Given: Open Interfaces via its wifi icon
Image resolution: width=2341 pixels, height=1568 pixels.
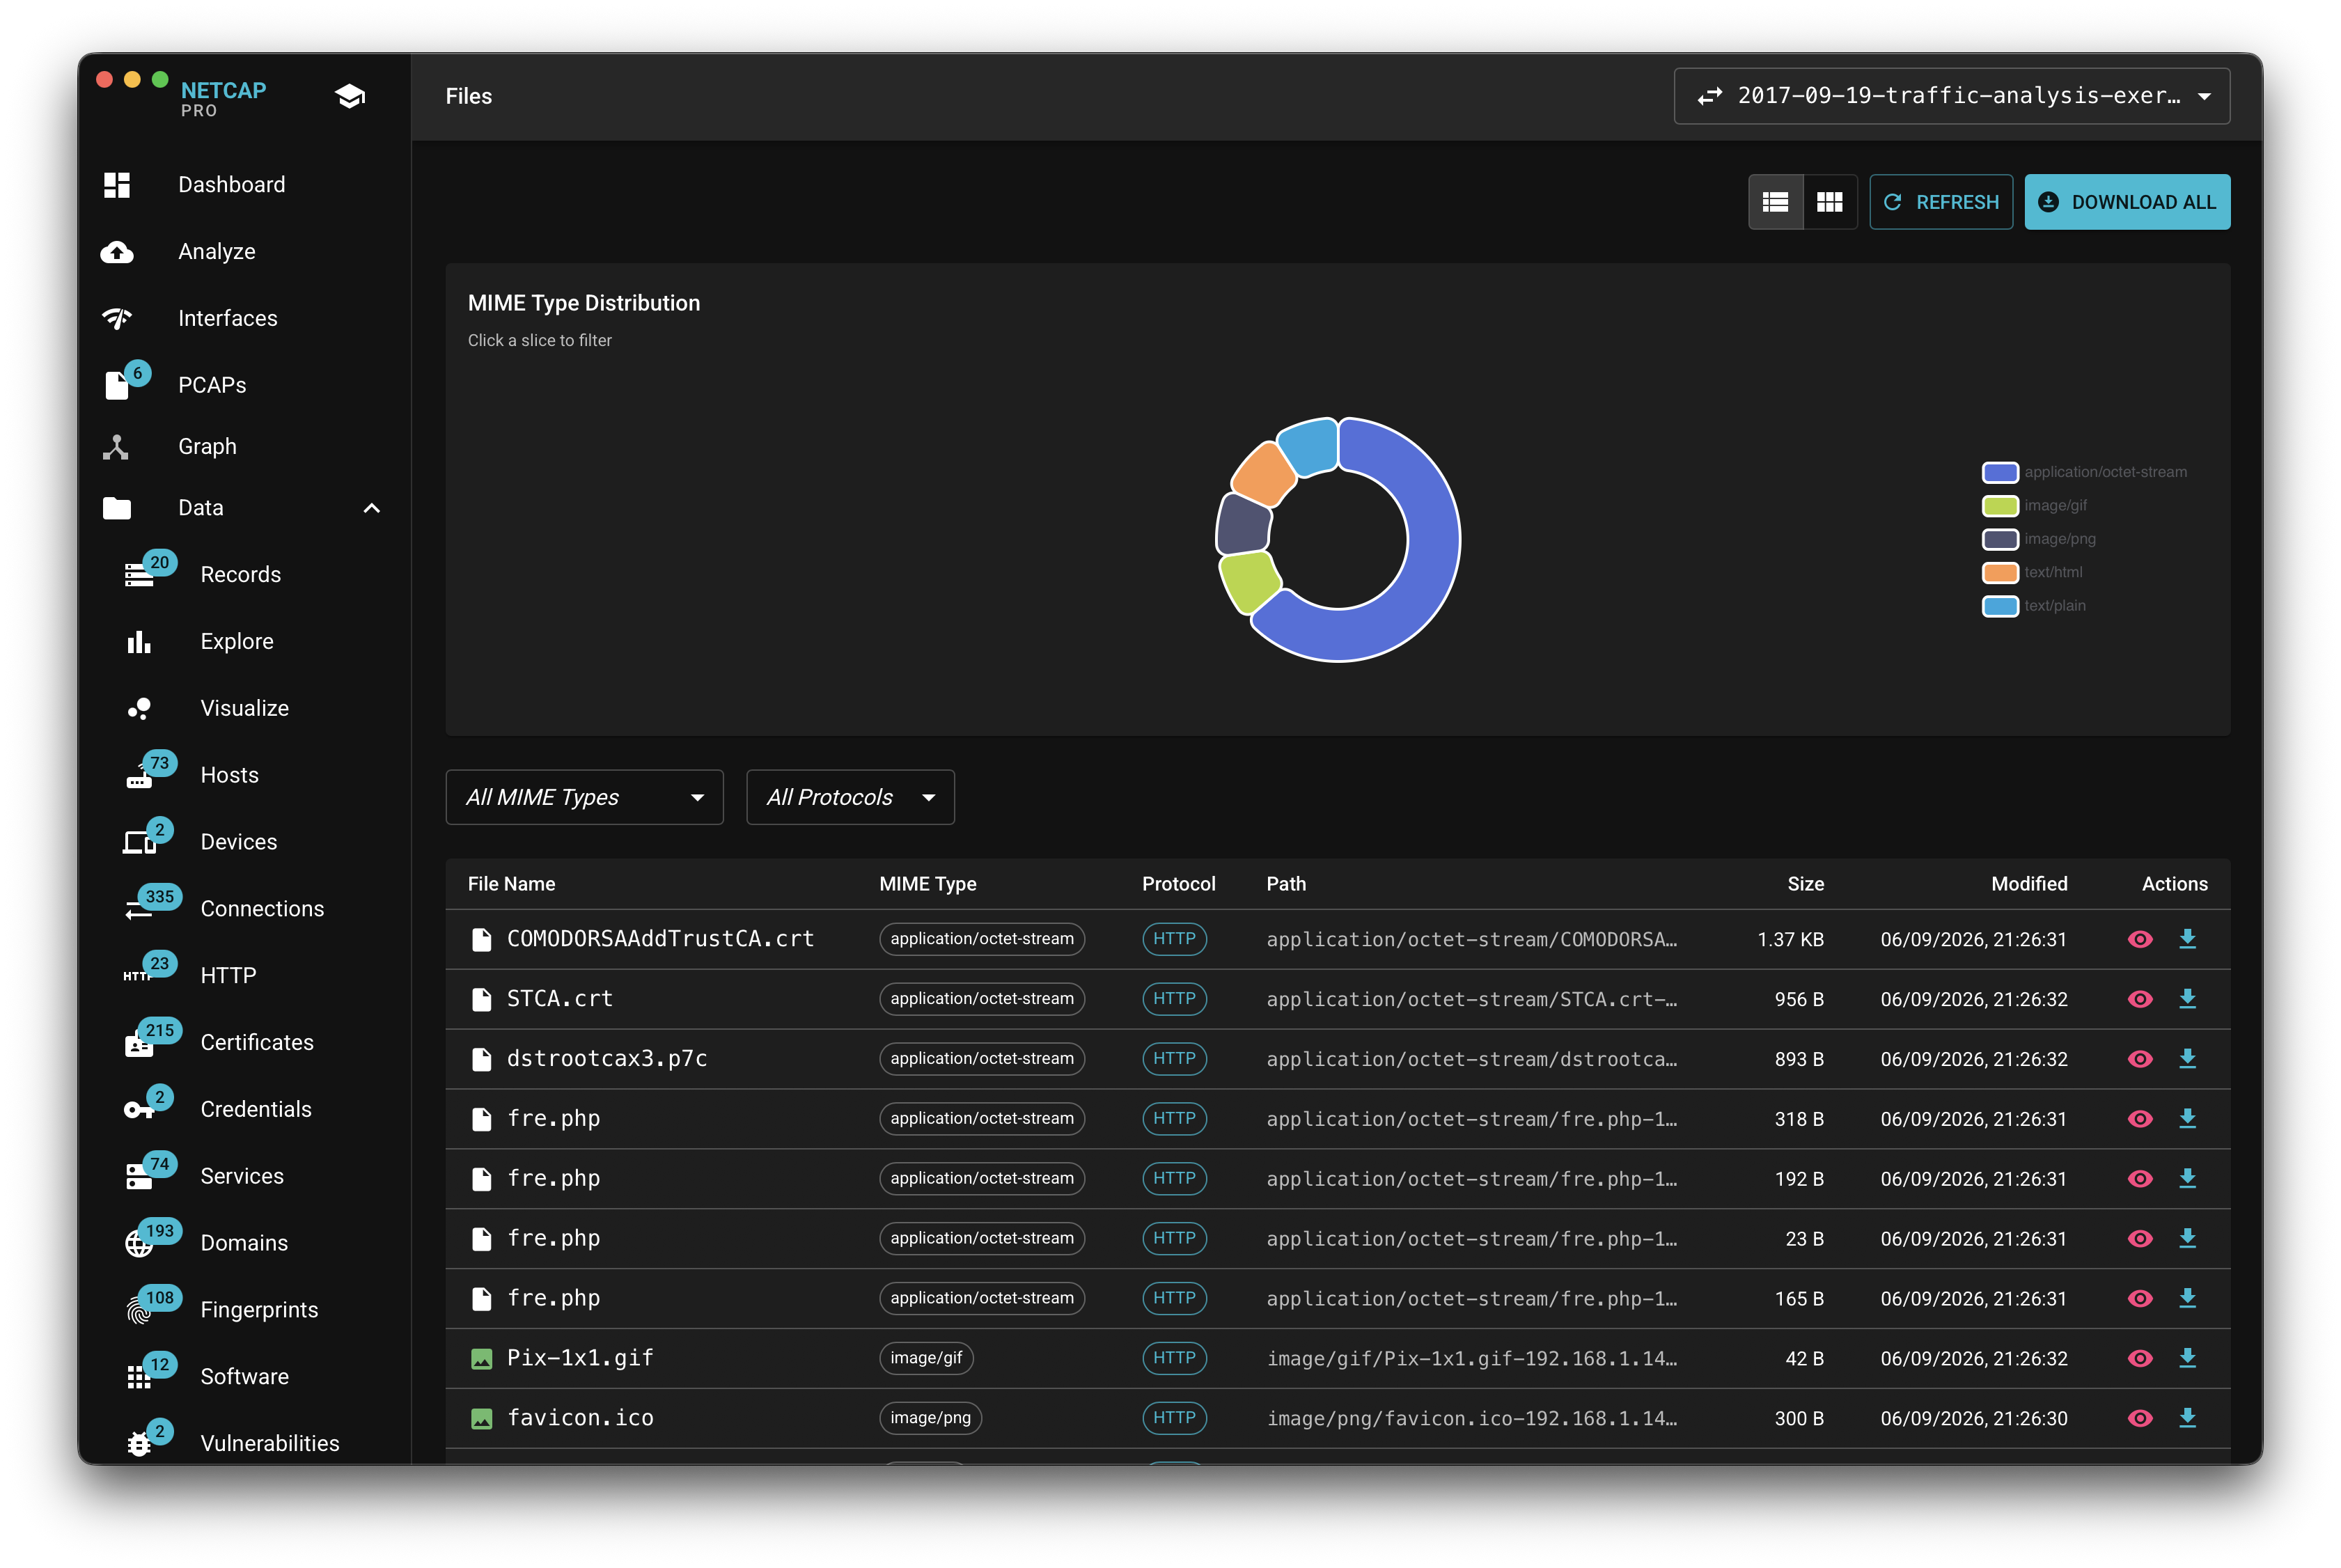Looking at the screenshot, I should 117,318.
